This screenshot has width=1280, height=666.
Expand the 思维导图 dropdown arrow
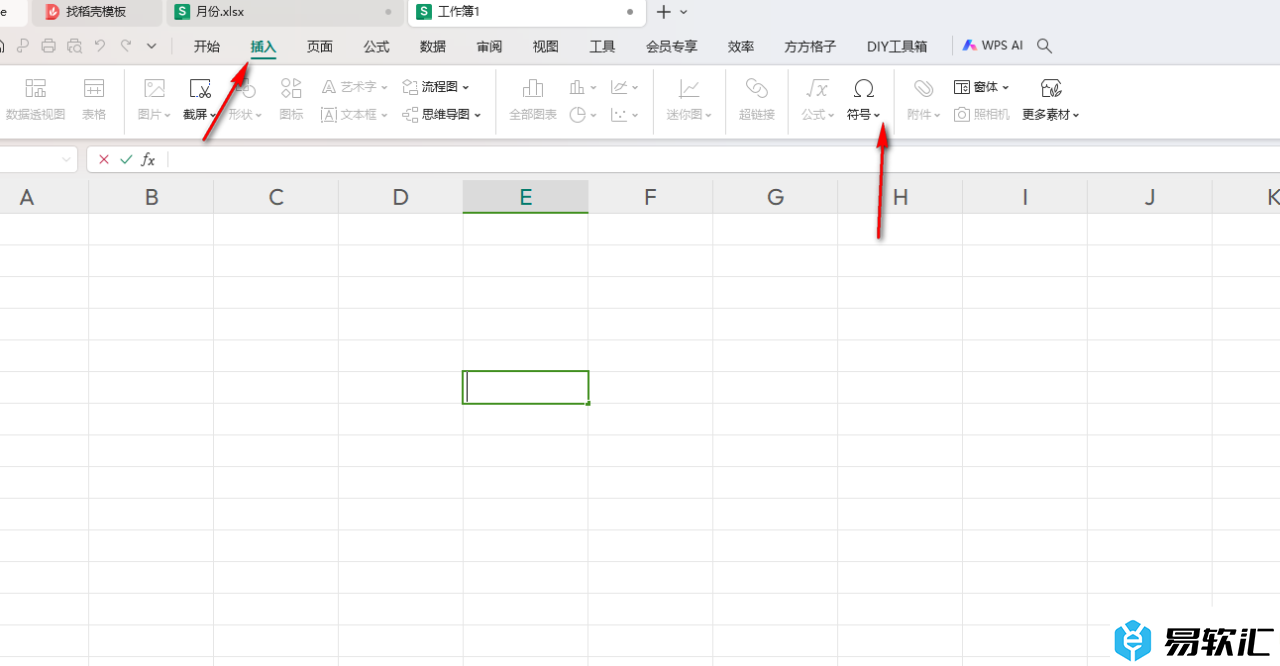coord(478,116)
